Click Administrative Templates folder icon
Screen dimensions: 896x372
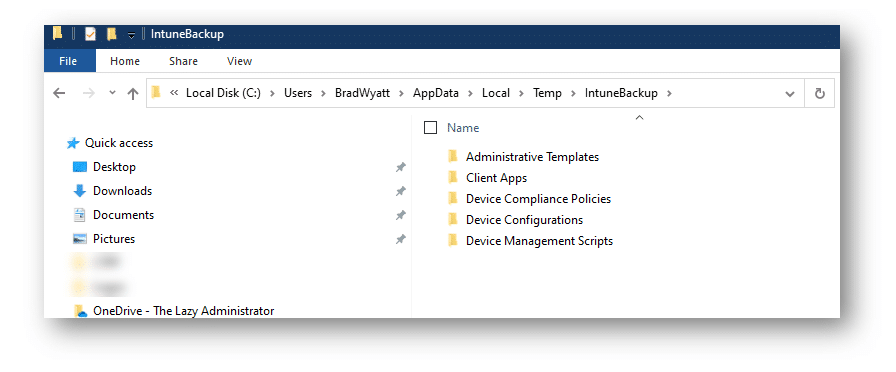(453, 156)
